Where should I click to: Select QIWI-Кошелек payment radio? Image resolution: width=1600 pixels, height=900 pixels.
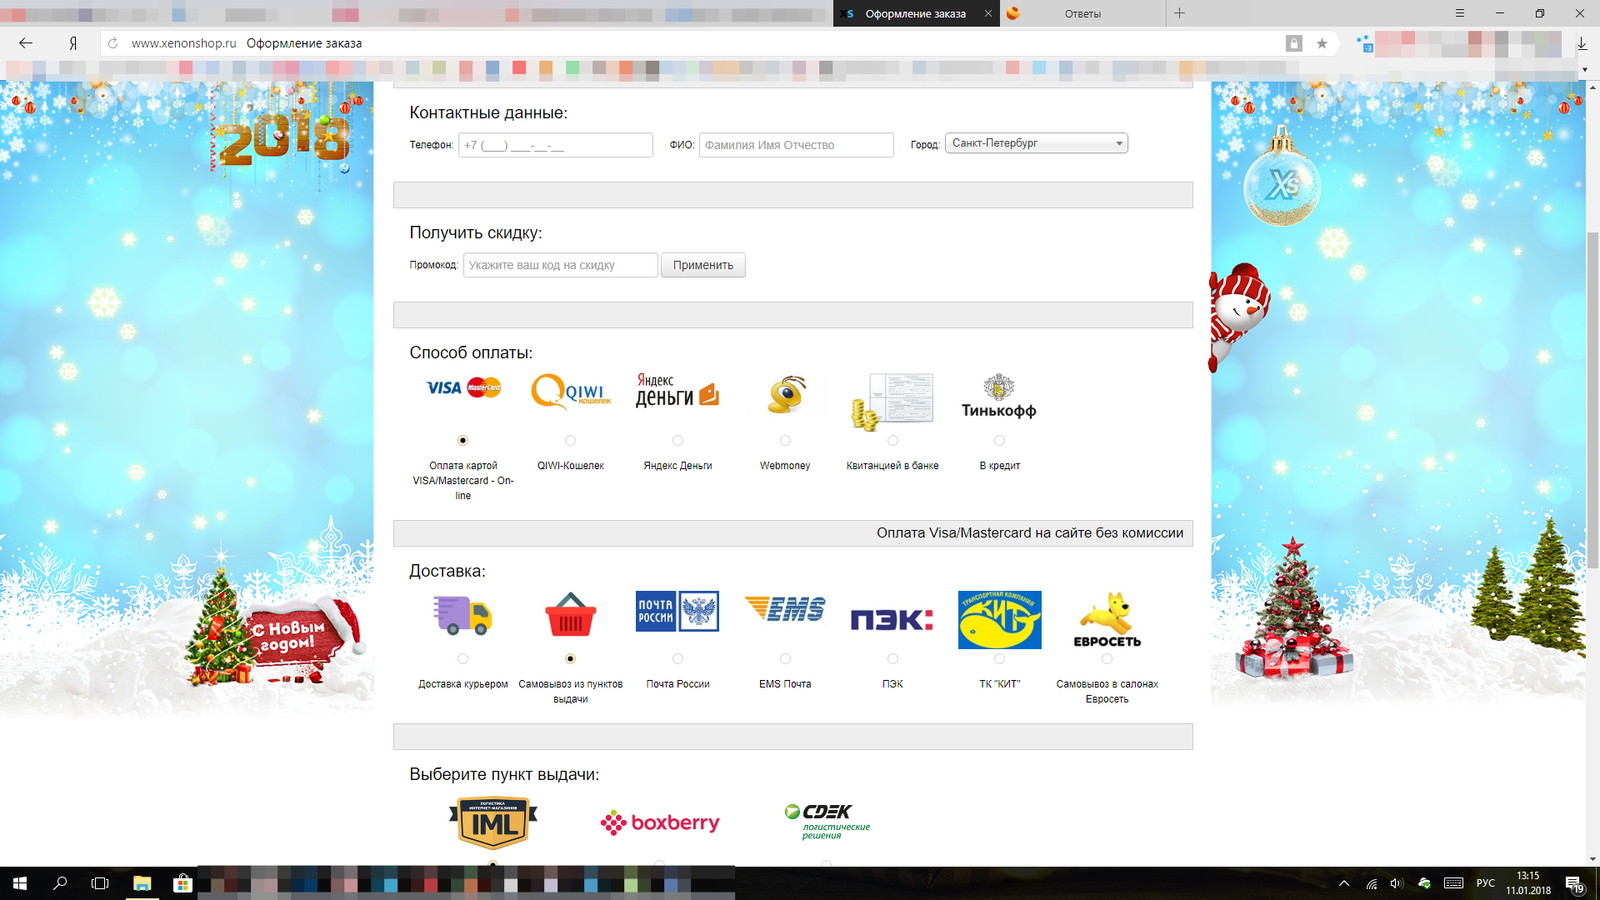click(x=570, y=440)
